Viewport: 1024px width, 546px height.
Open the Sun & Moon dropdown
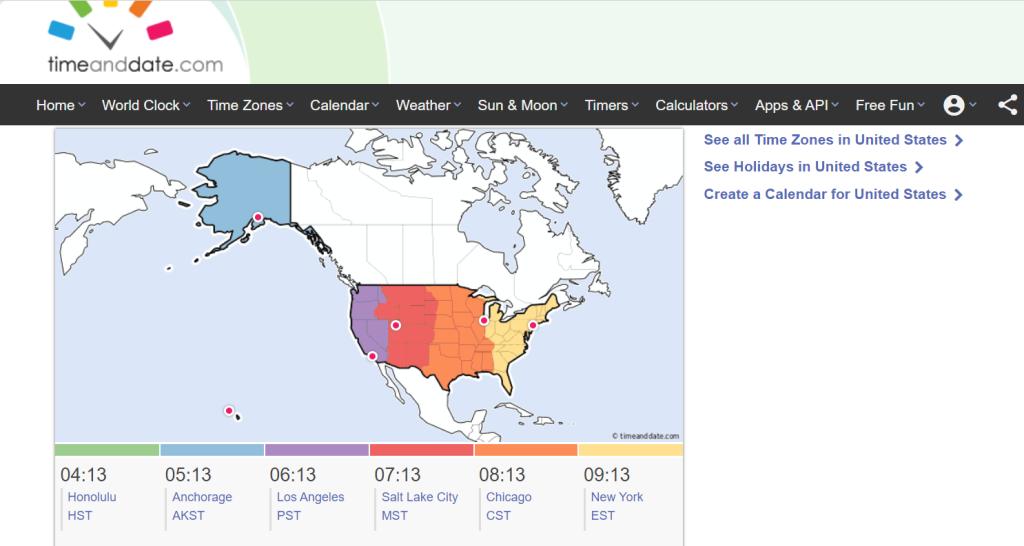pyautogui.click(x=522, y=105)
